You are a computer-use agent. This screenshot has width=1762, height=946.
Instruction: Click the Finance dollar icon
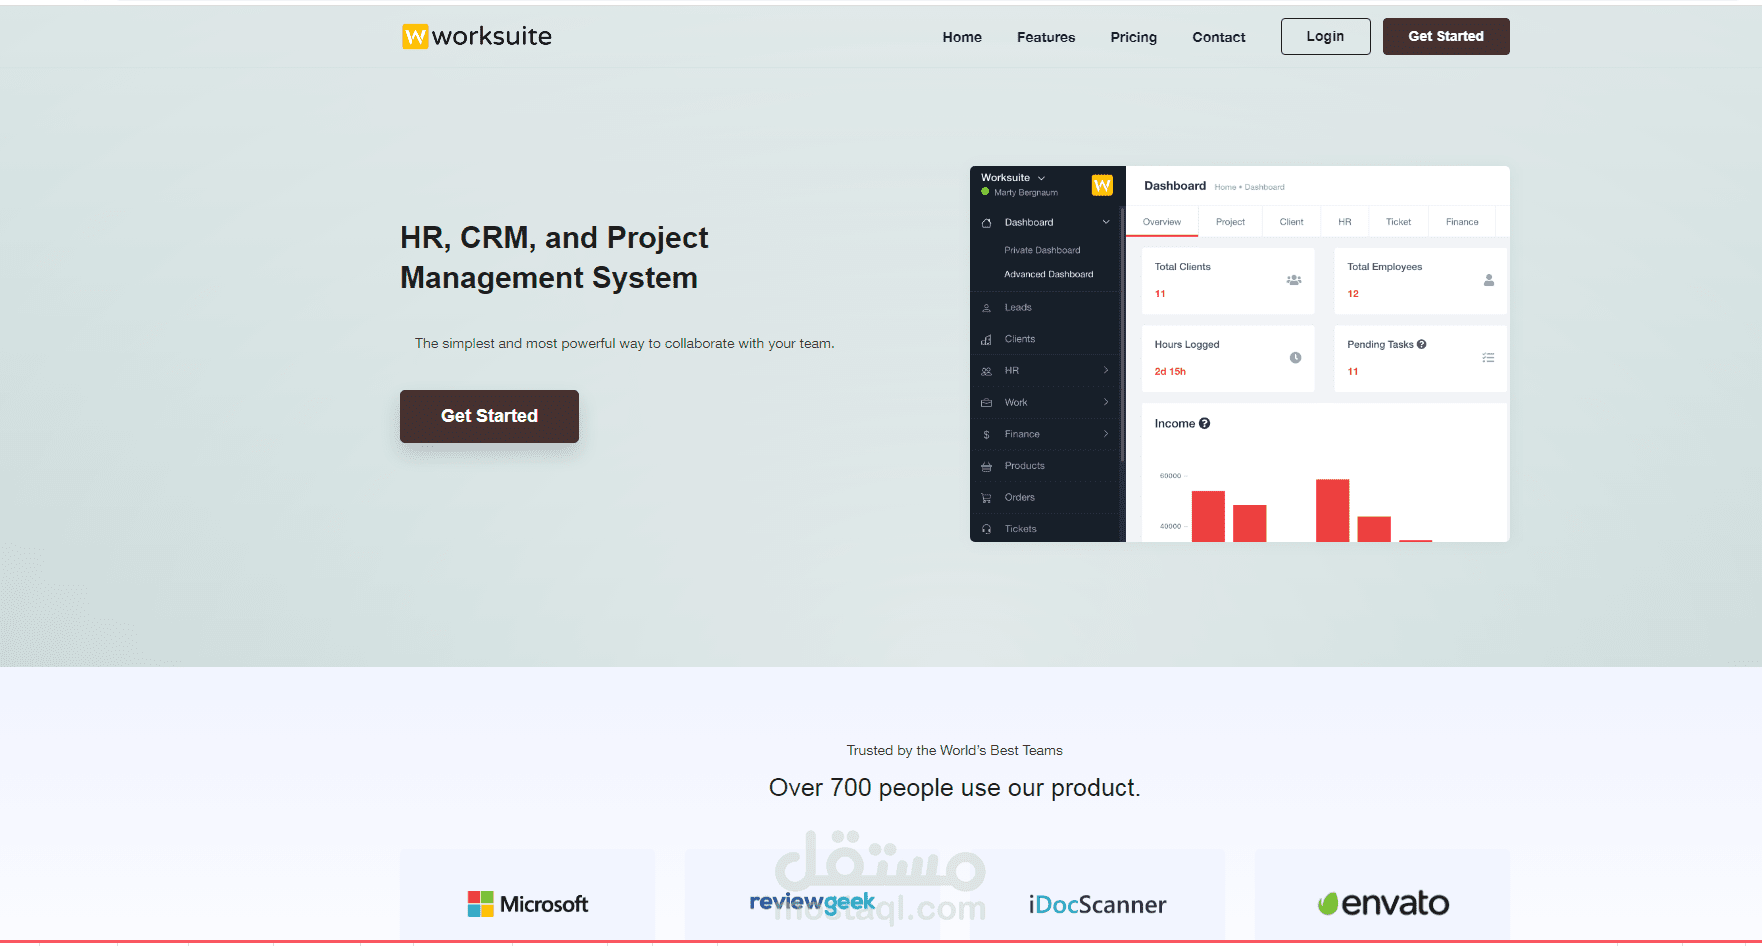coord(986,435)
